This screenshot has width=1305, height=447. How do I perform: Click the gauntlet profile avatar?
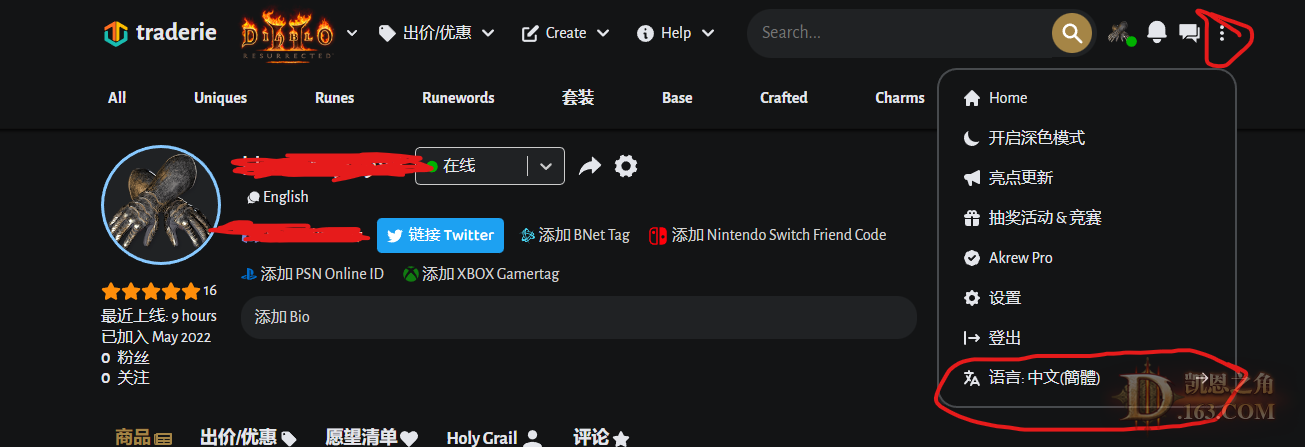click(160, 205)
